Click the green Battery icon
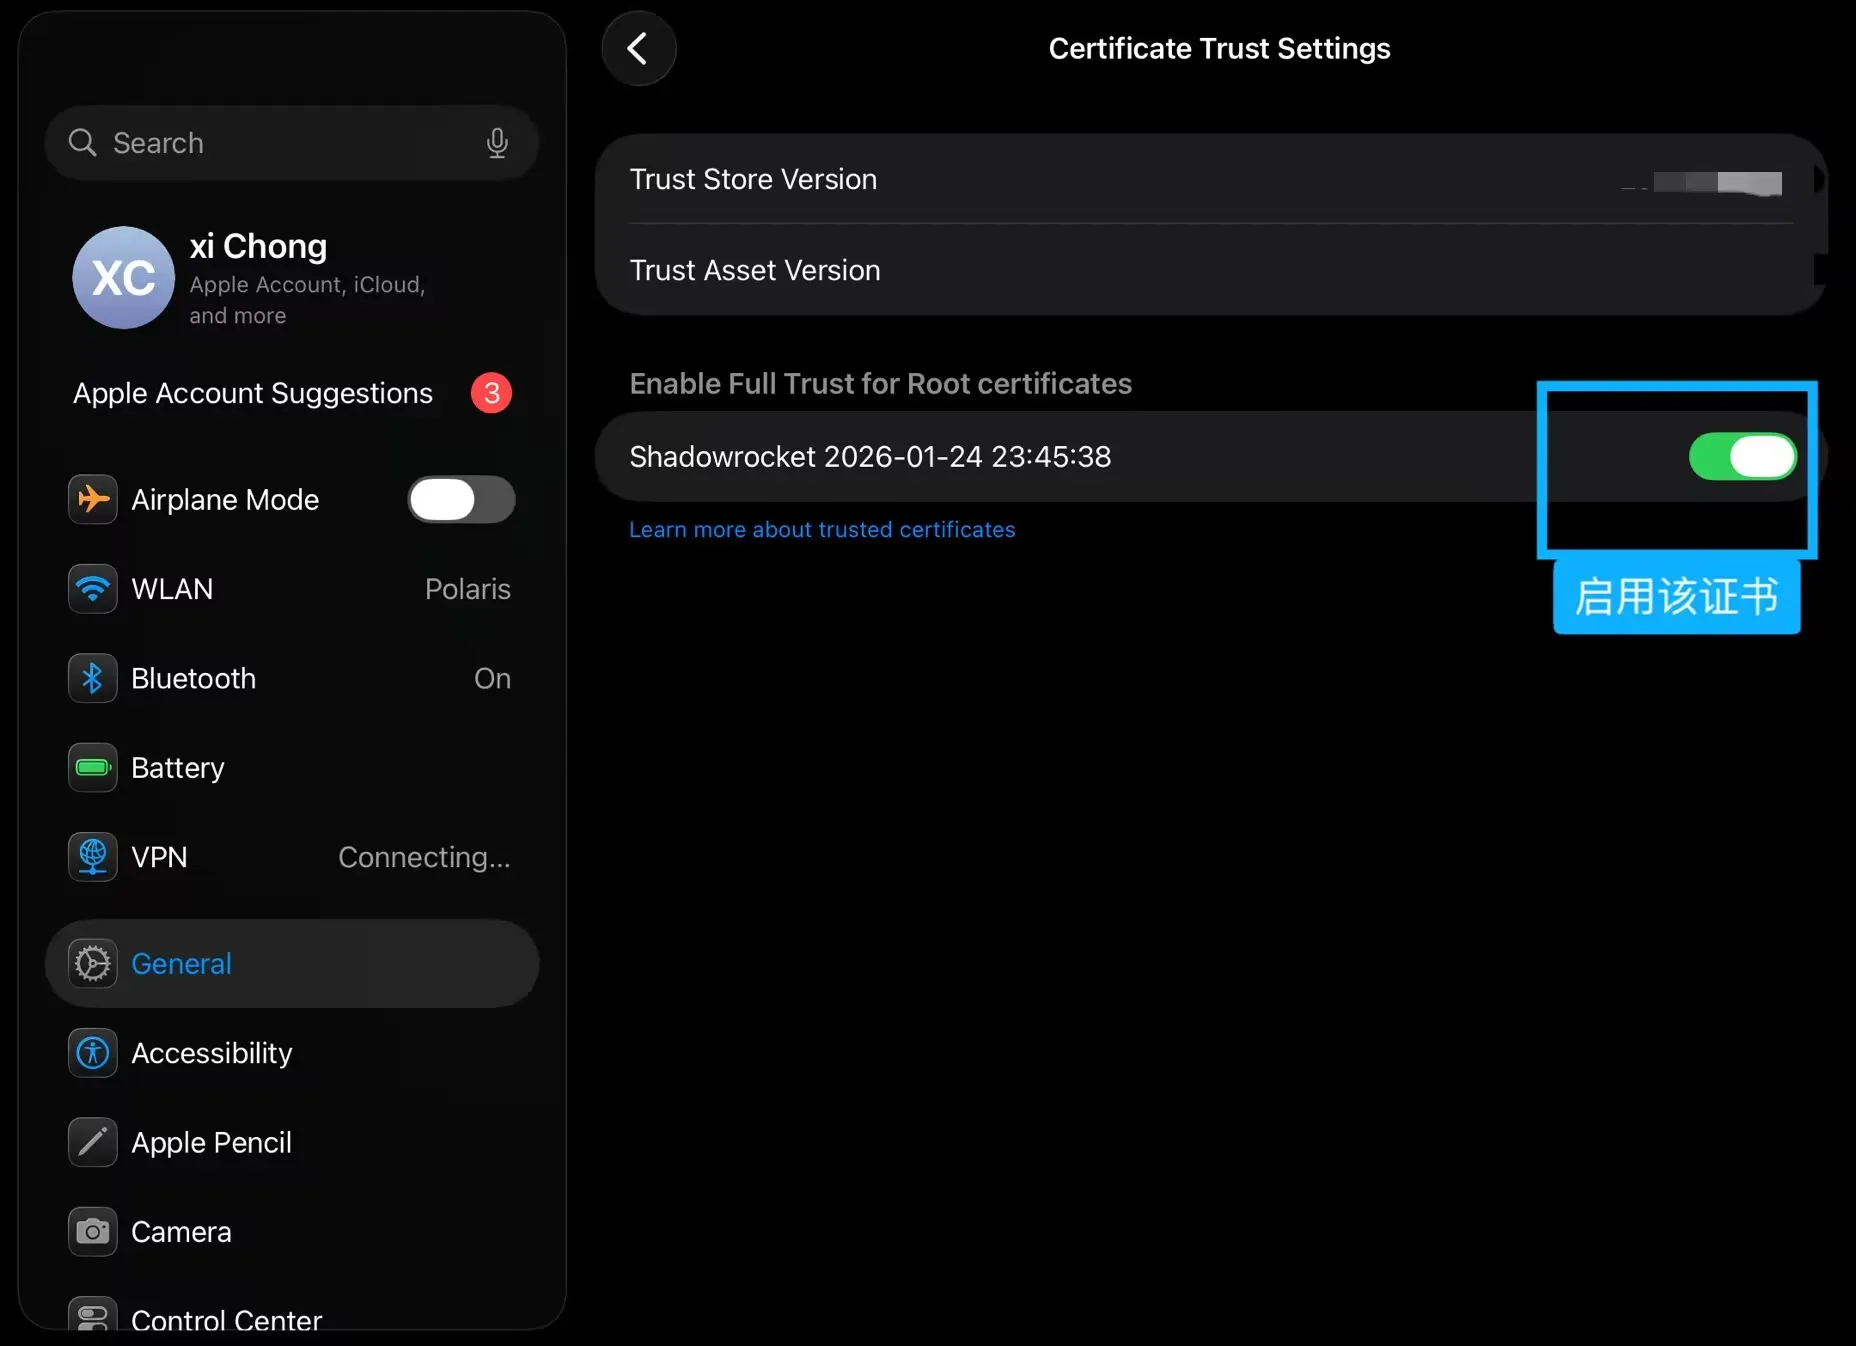 (x=93, y=768)
